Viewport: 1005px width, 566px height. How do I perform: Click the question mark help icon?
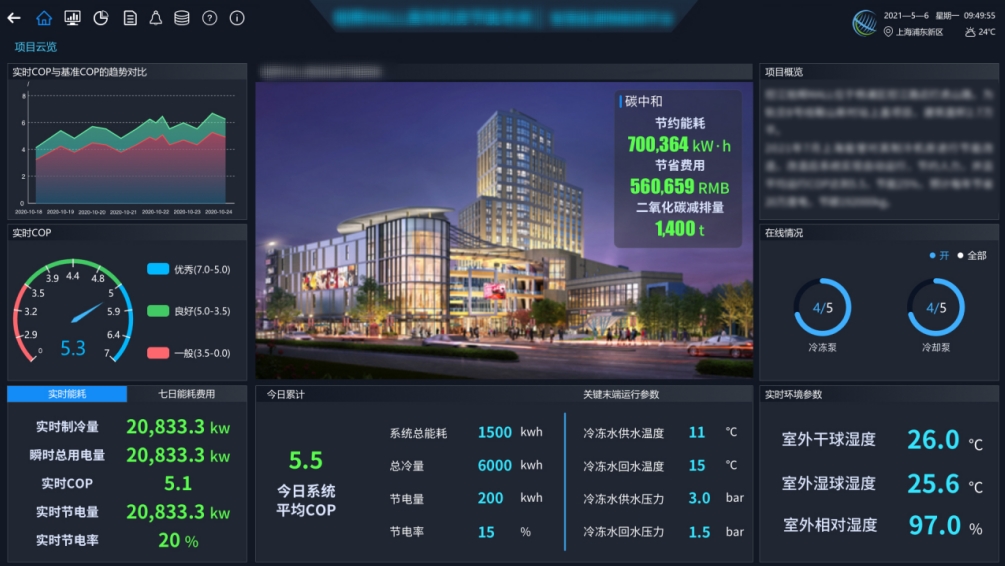pyautogui.click(x=209, y=18)
